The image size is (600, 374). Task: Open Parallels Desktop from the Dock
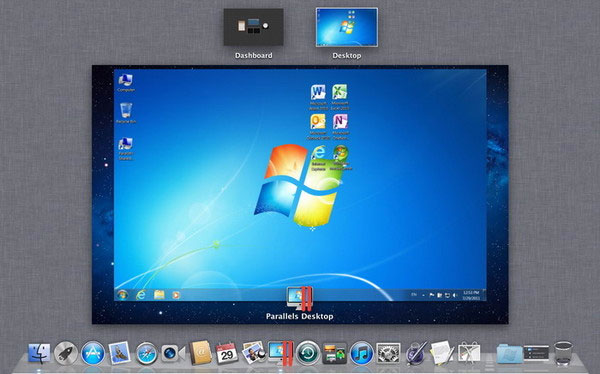pyautogui.click(x=280, y=353)
